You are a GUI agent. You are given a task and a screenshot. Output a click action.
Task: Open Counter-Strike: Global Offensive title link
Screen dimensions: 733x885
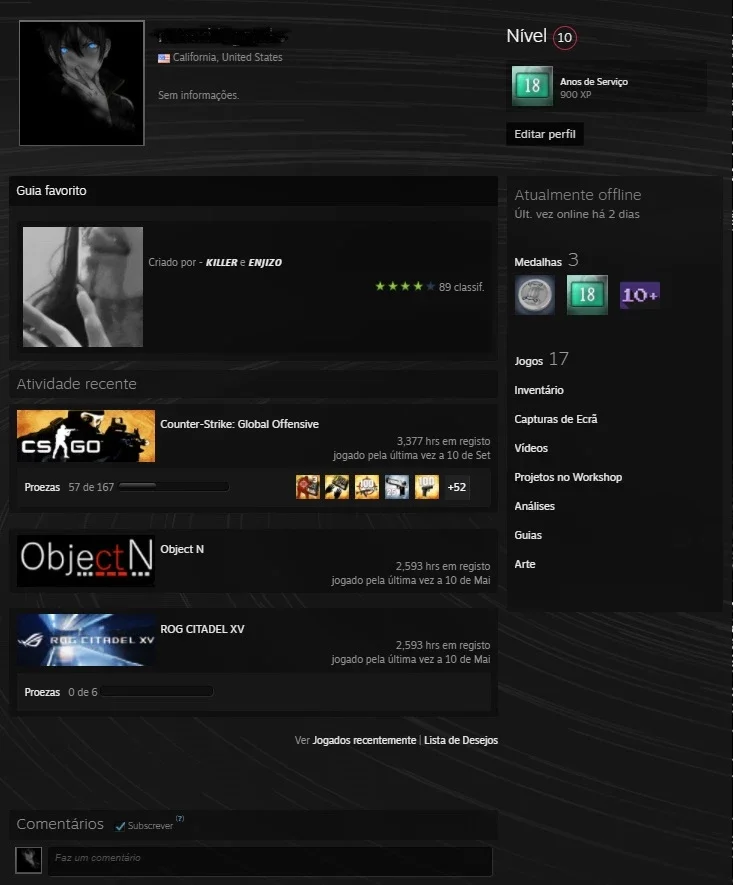239,424
